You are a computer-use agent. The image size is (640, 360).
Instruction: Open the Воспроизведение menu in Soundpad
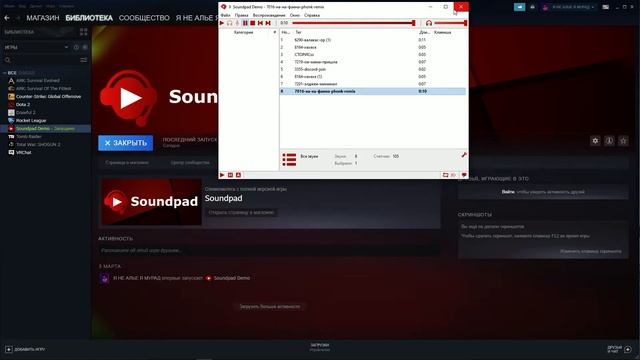click(269, 15)
